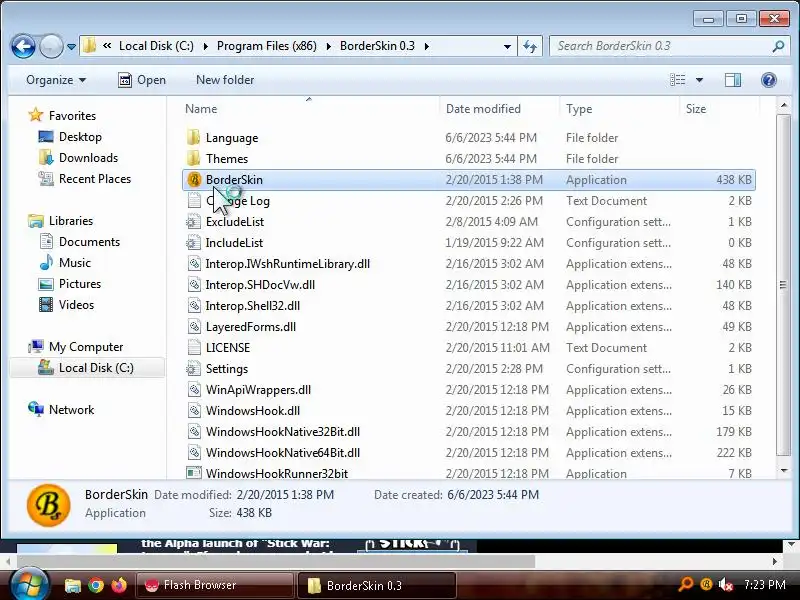The image size is (800, 600).
Task: Expand arrow after Local Disk (C:) breadcrumb
Action: coord(206,46)
